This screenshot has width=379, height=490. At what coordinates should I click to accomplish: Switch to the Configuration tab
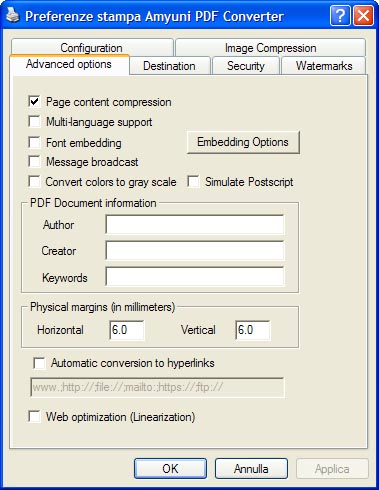pos(92,47)
